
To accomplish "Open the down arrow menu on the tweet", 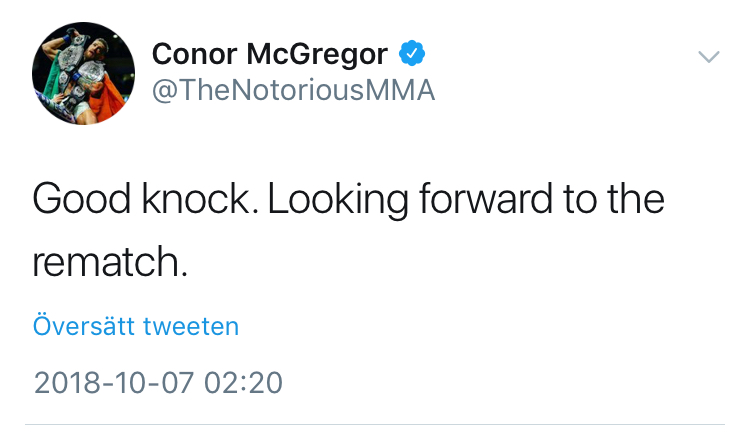I will pos(708,56).
